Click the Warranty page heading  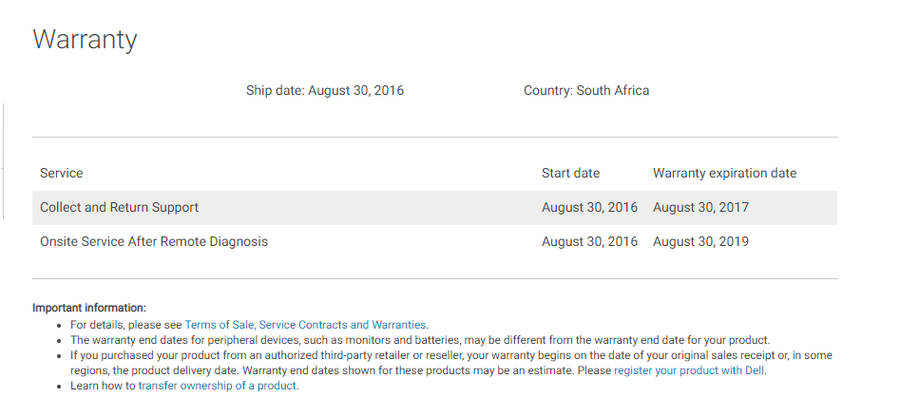(x=85, y=39)
